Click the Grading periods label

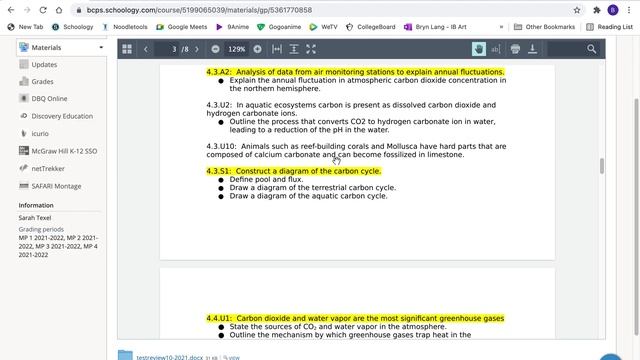point(41,229)
